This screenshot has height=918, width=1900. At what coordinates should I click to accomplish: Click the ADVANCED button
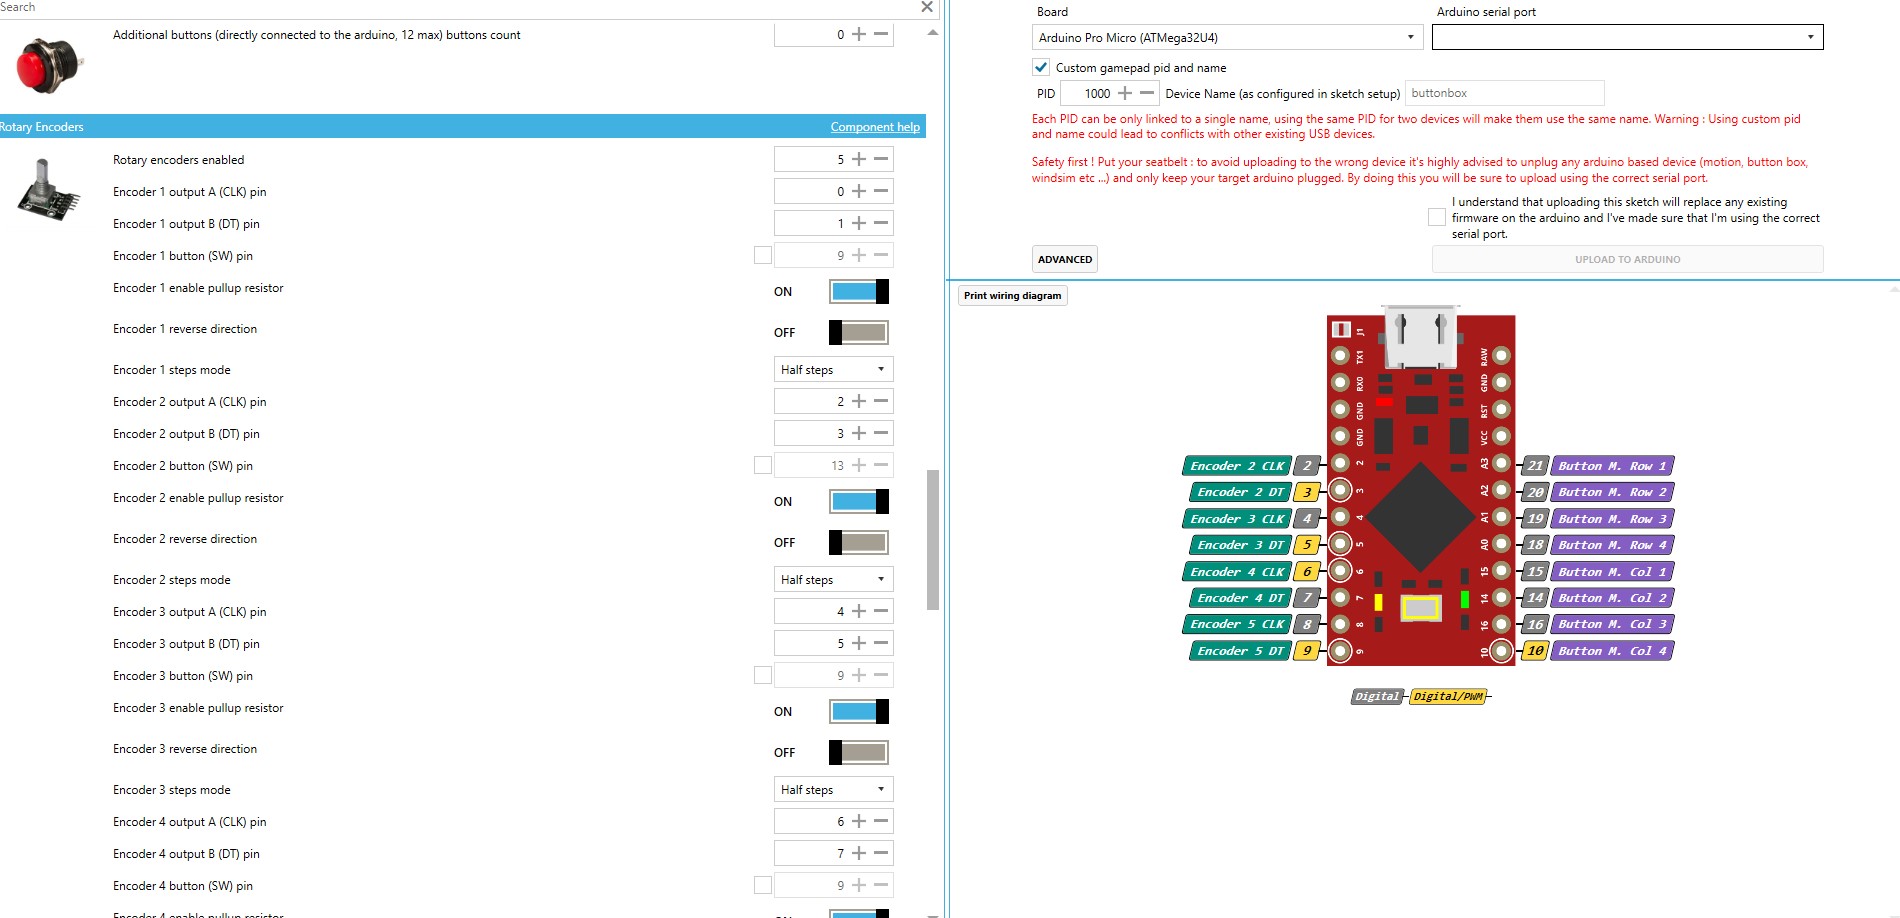coord(1065,259)
